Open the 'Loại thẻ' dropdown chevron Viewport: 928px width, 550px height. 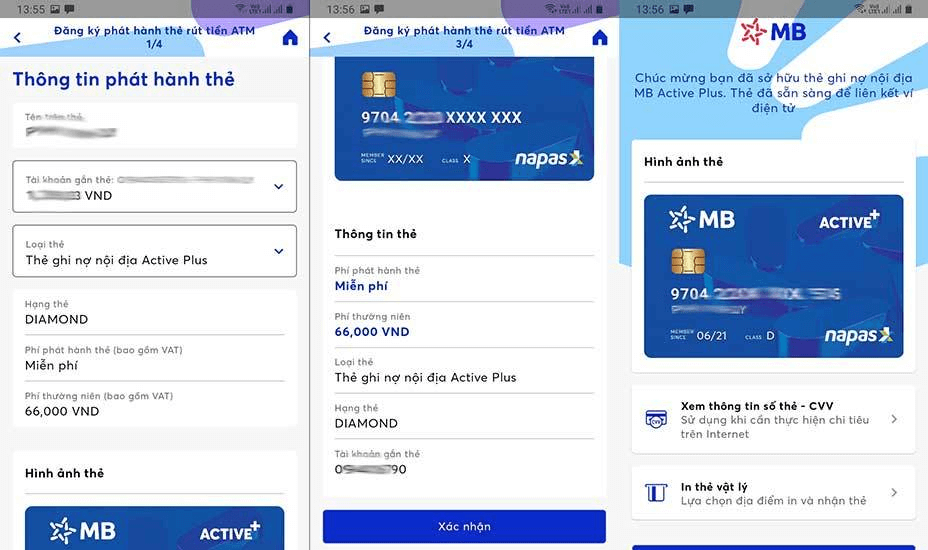[278, 251]
